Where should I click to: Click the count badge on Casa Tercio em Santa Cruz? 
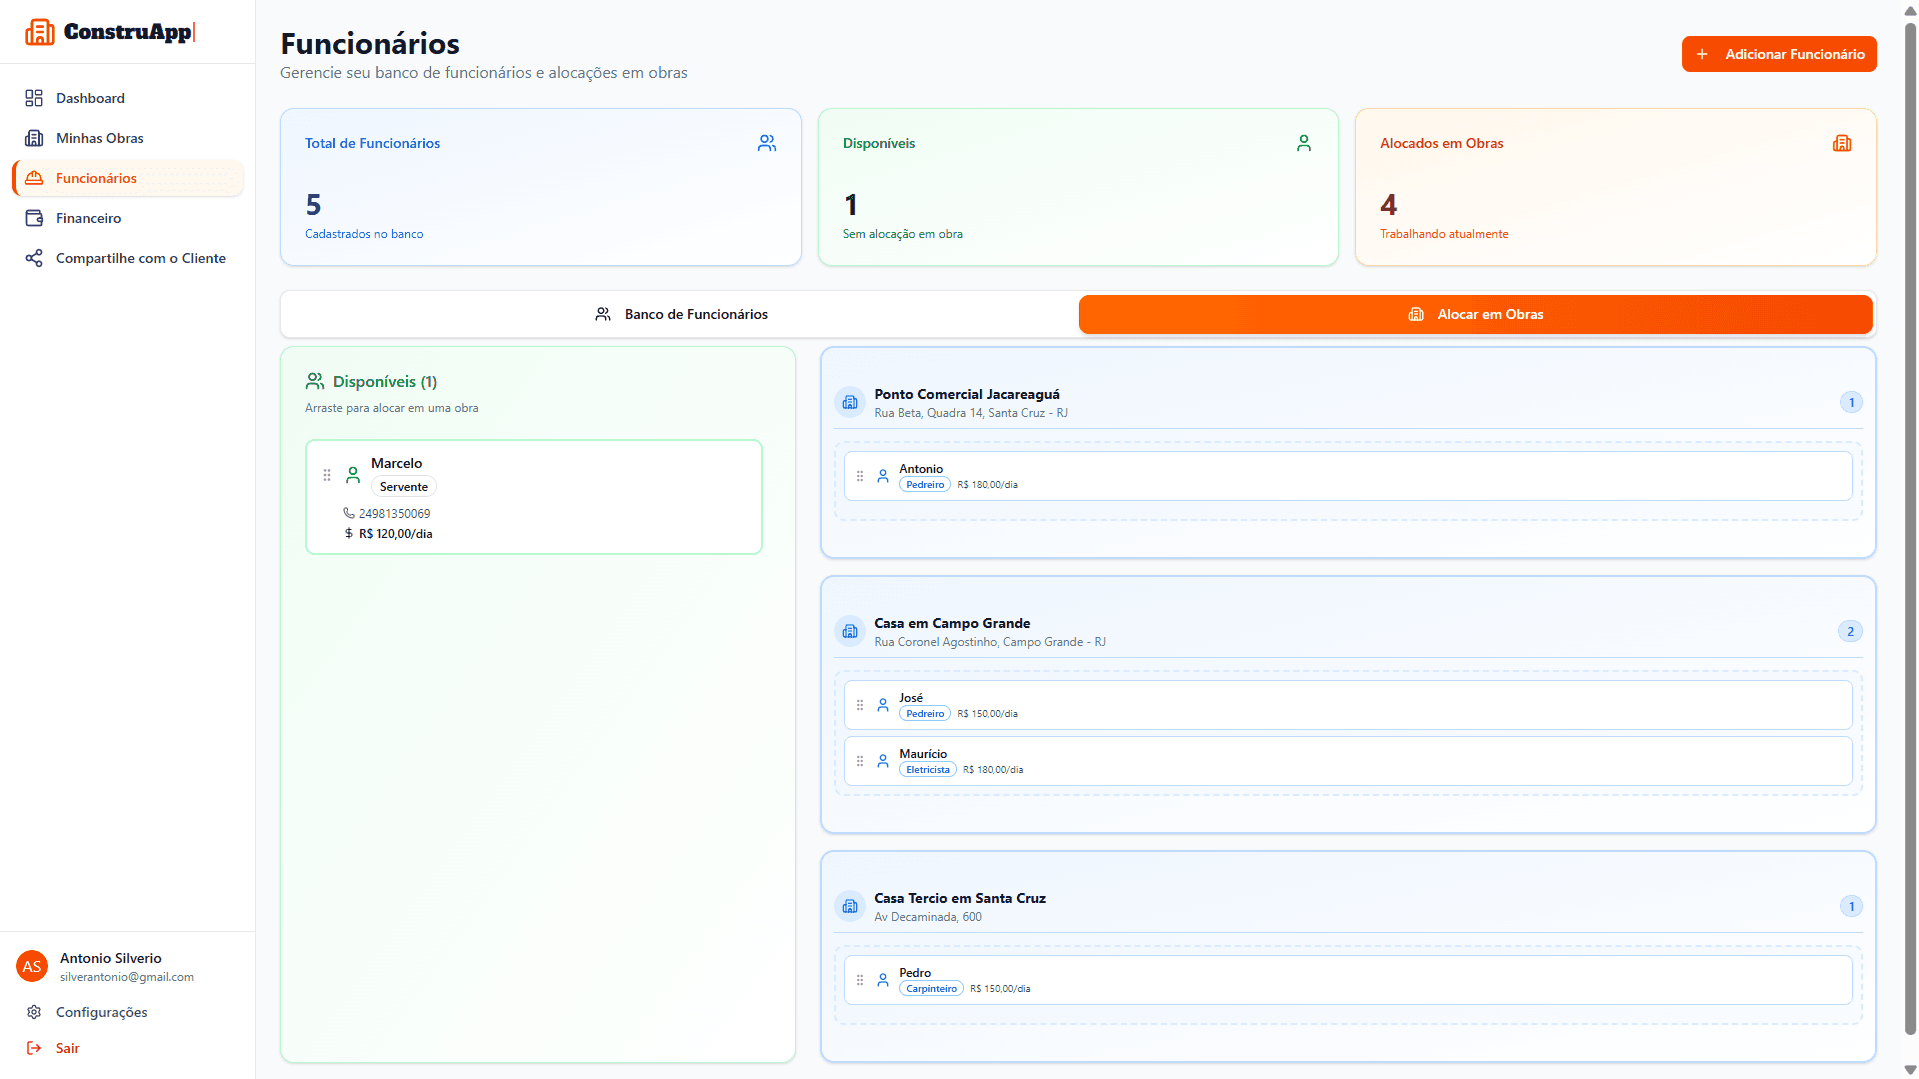coord(1851,906)
